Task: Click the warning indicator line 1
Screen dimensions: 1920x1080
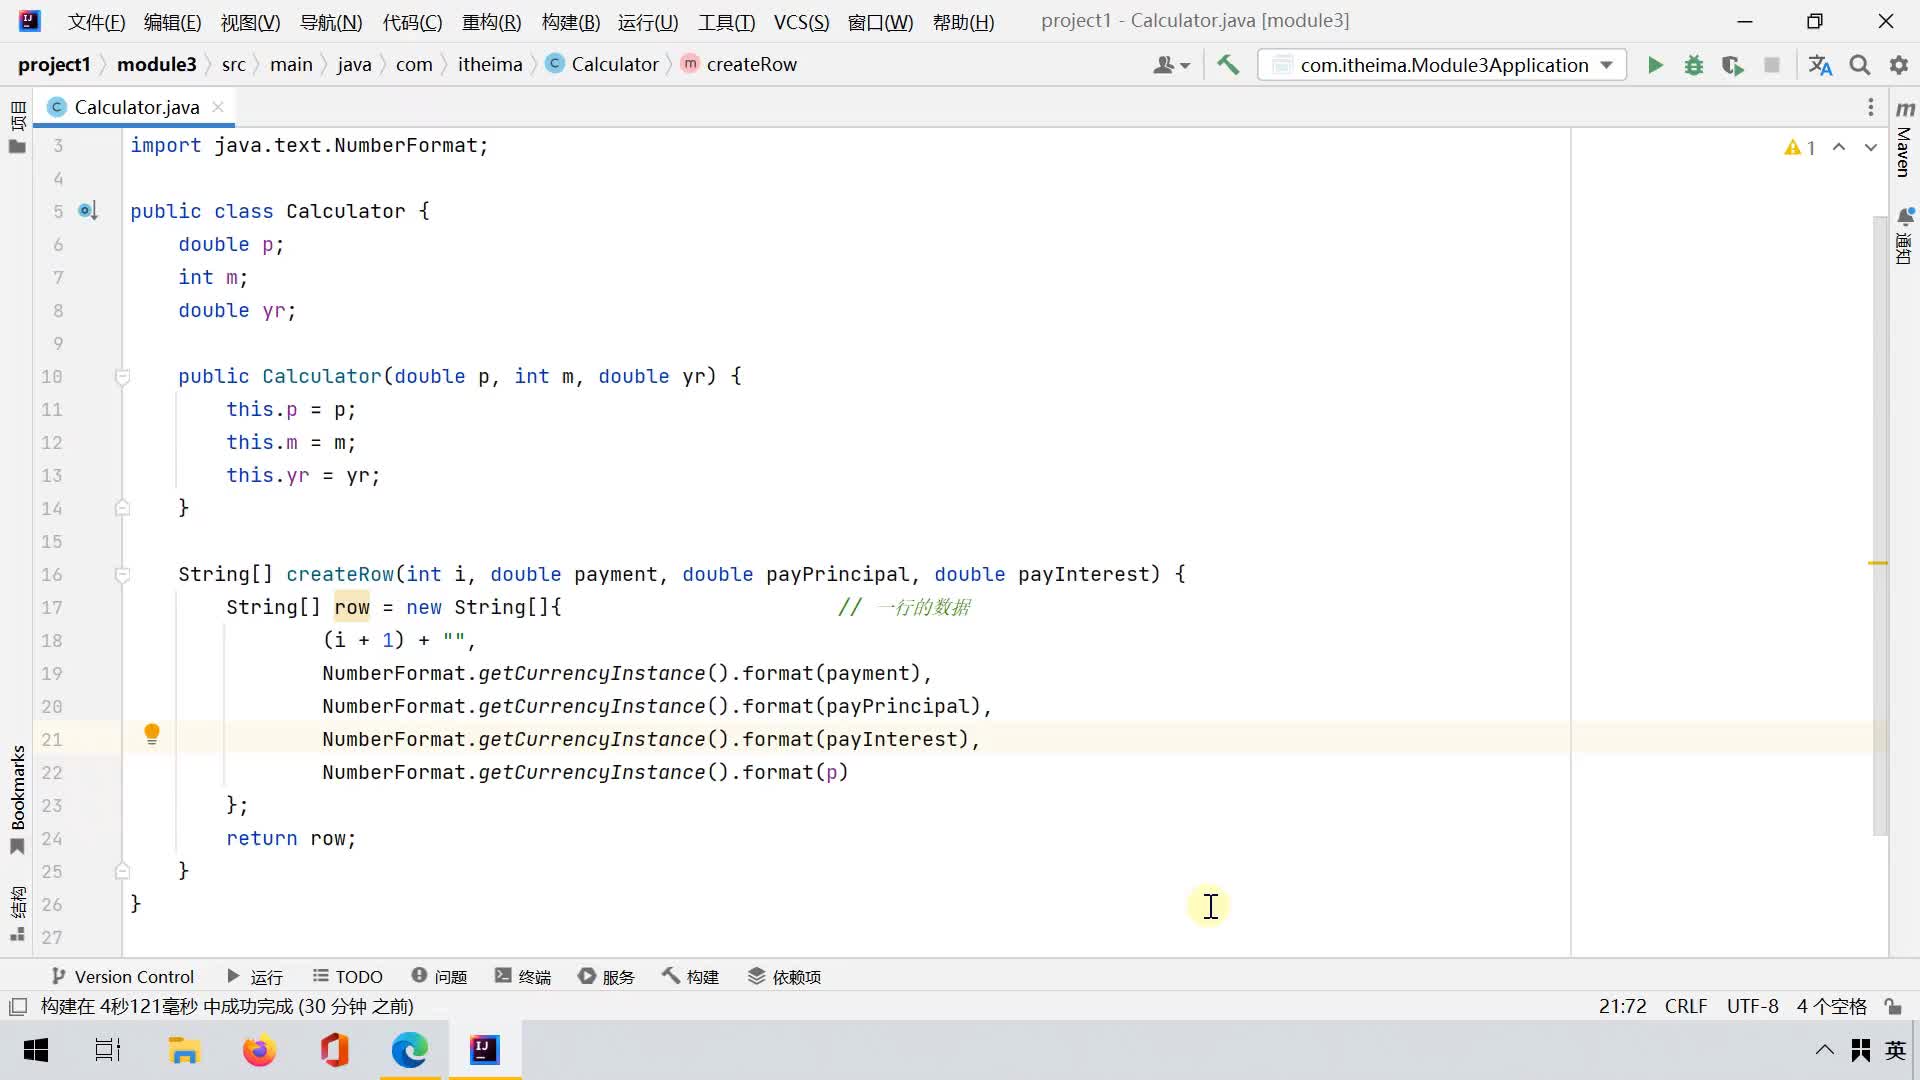Action: [1803, 146]
